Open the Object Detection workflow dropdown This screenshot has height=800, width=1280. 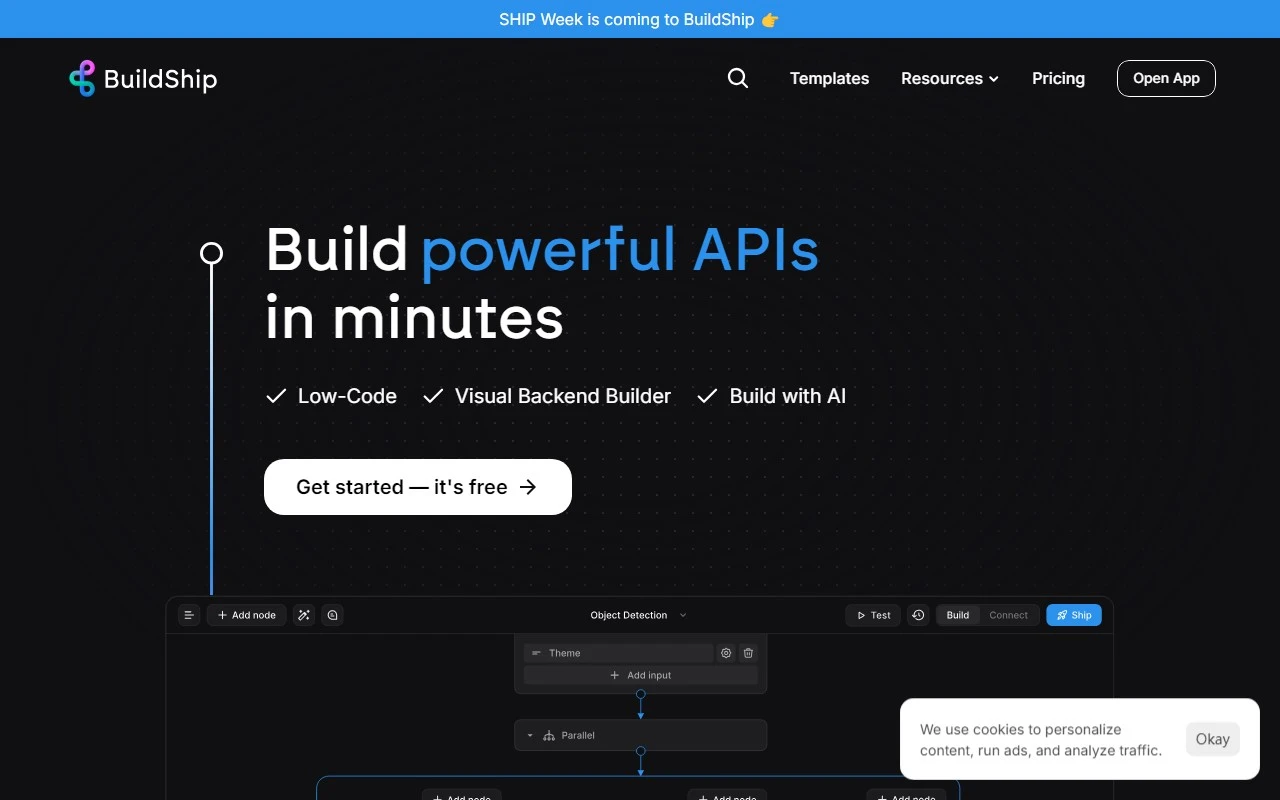639,615
